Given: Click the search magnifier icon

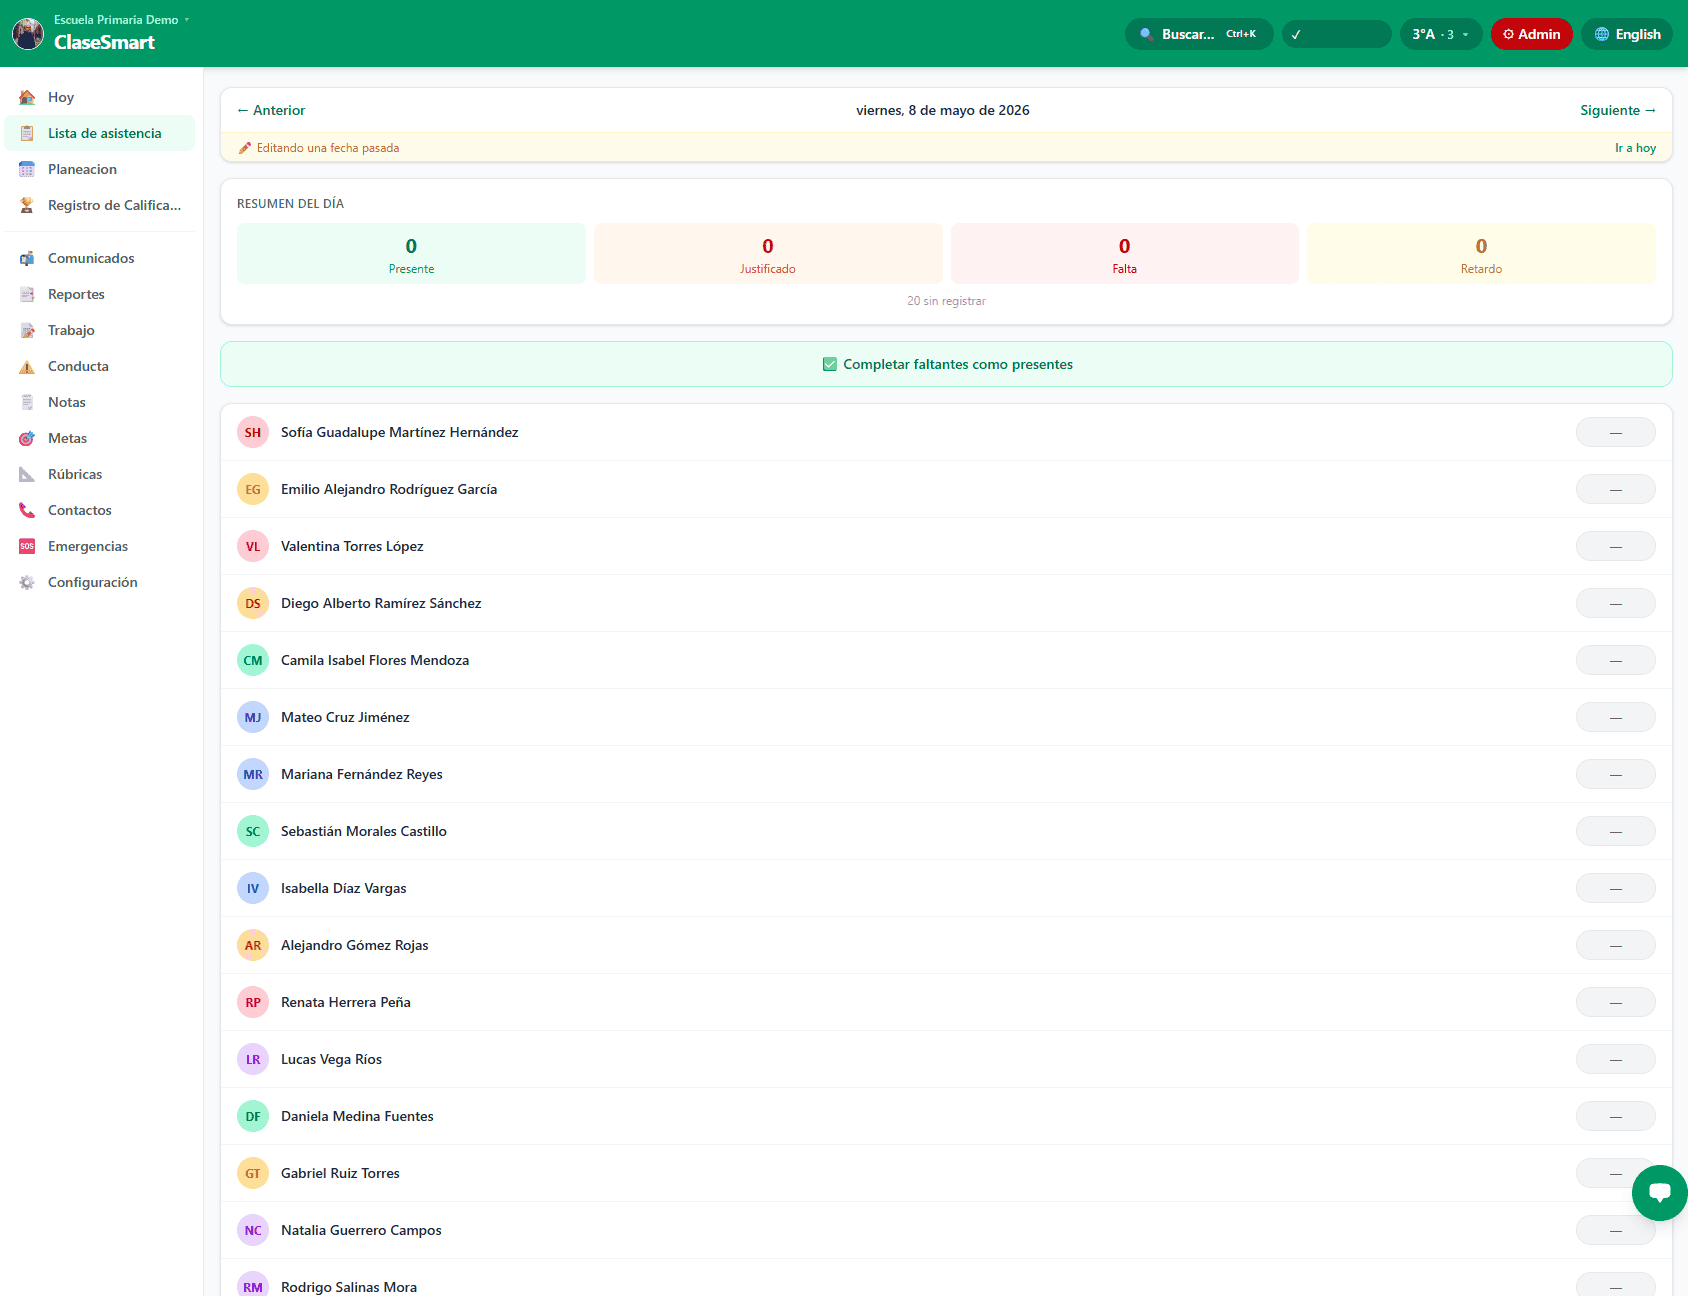Looking at the screenshot, I should 1146,34.
